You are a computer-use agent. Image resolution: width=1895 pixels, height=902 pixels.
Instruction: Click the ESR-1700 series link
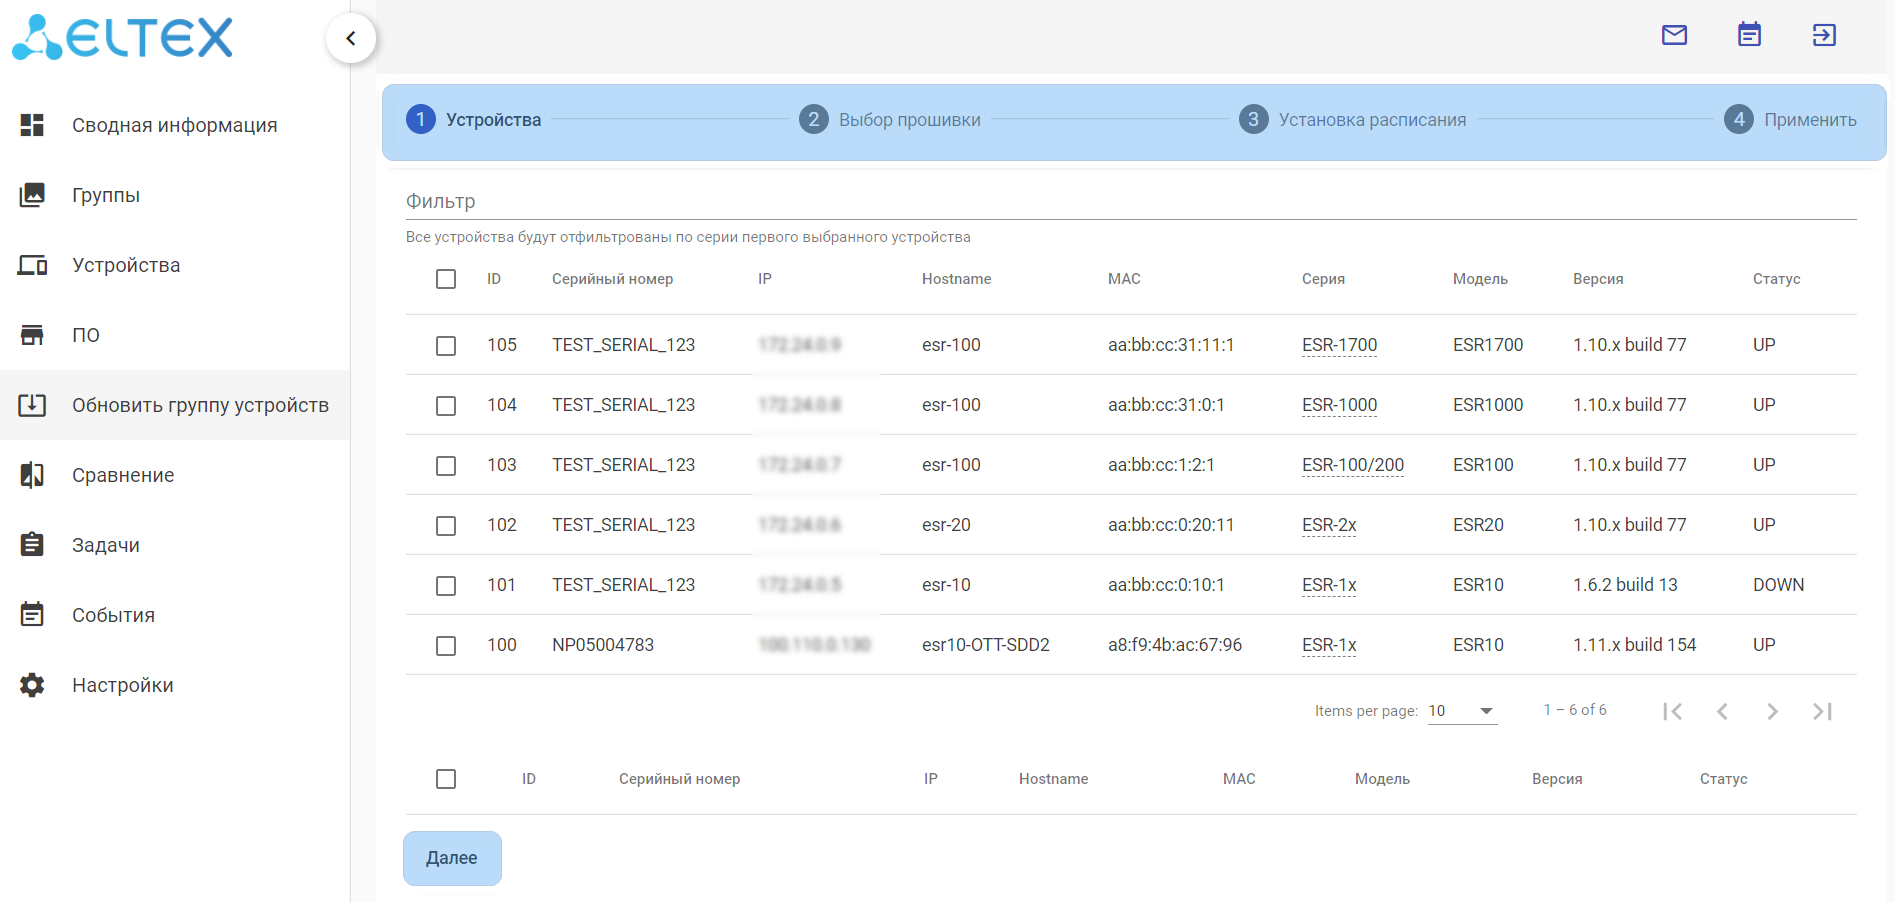point(1339,345)
